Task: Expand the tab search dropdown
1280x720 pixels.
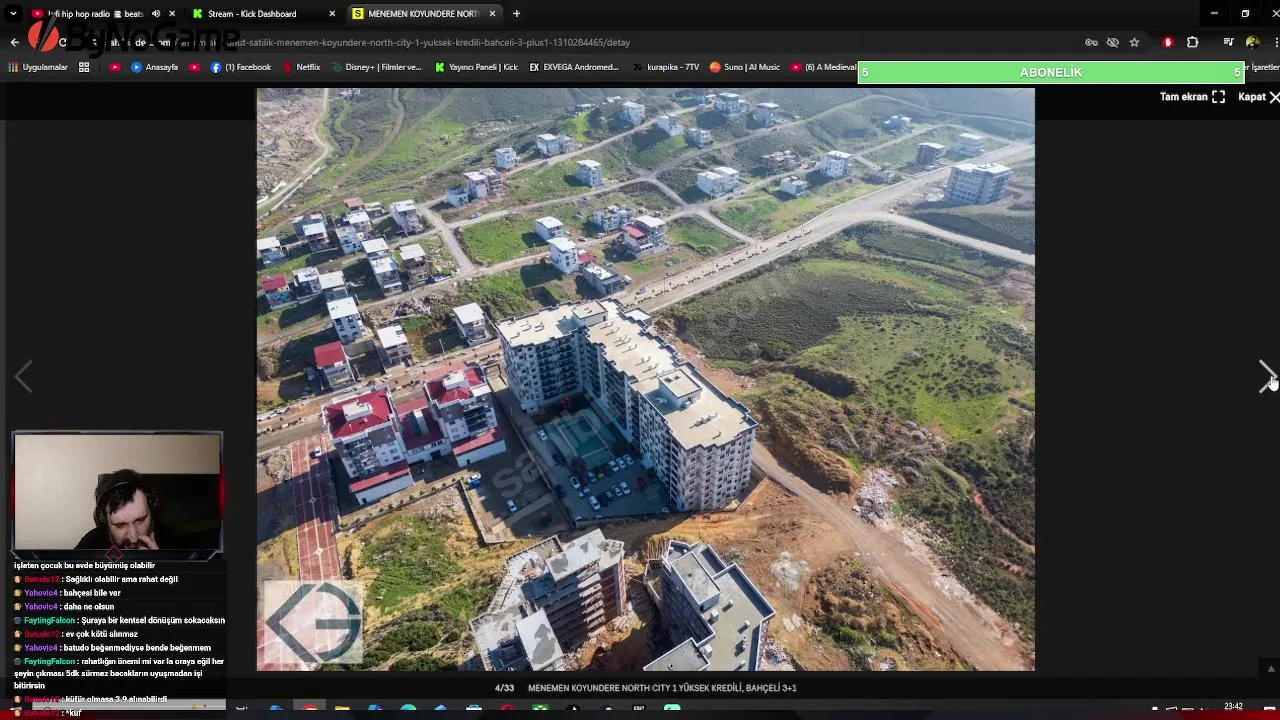Action: pos(13,14)
